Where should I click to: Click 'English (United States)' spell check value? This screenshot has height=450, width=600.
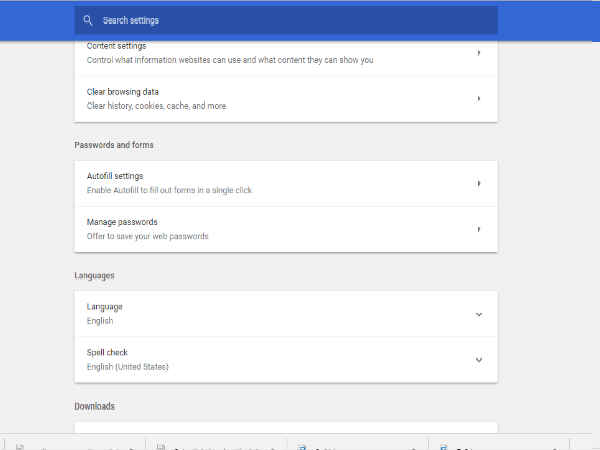coord(127,367)
